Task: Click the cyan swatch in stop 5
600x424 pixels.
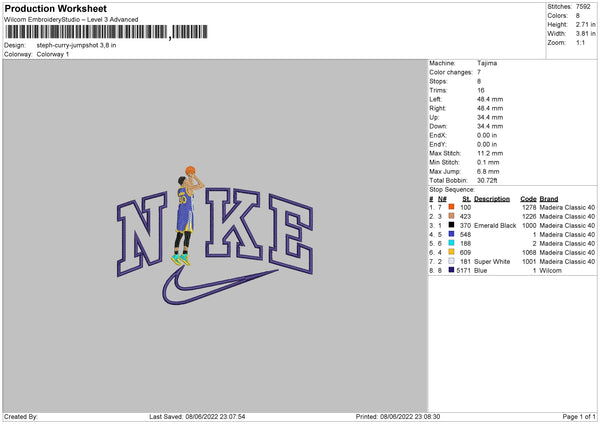Action: coord(451,243)
